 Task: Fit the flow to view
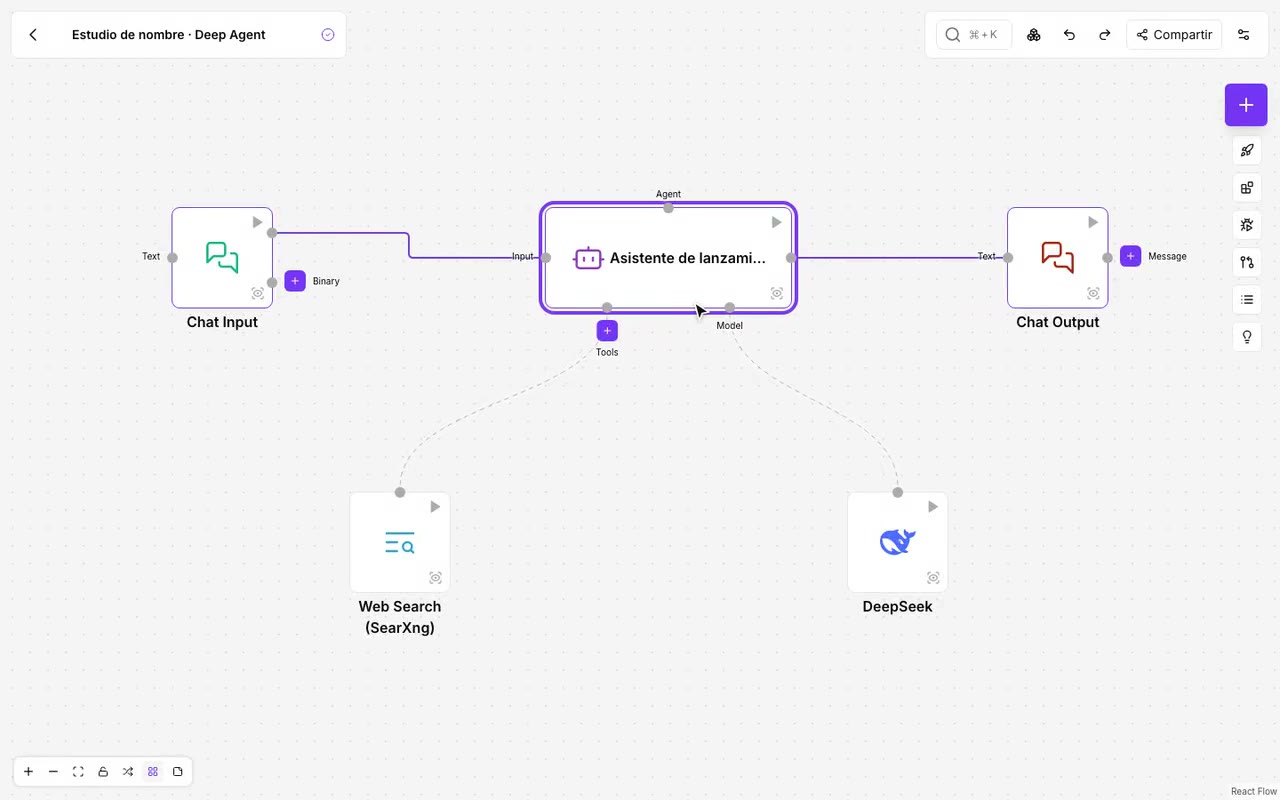78,772
